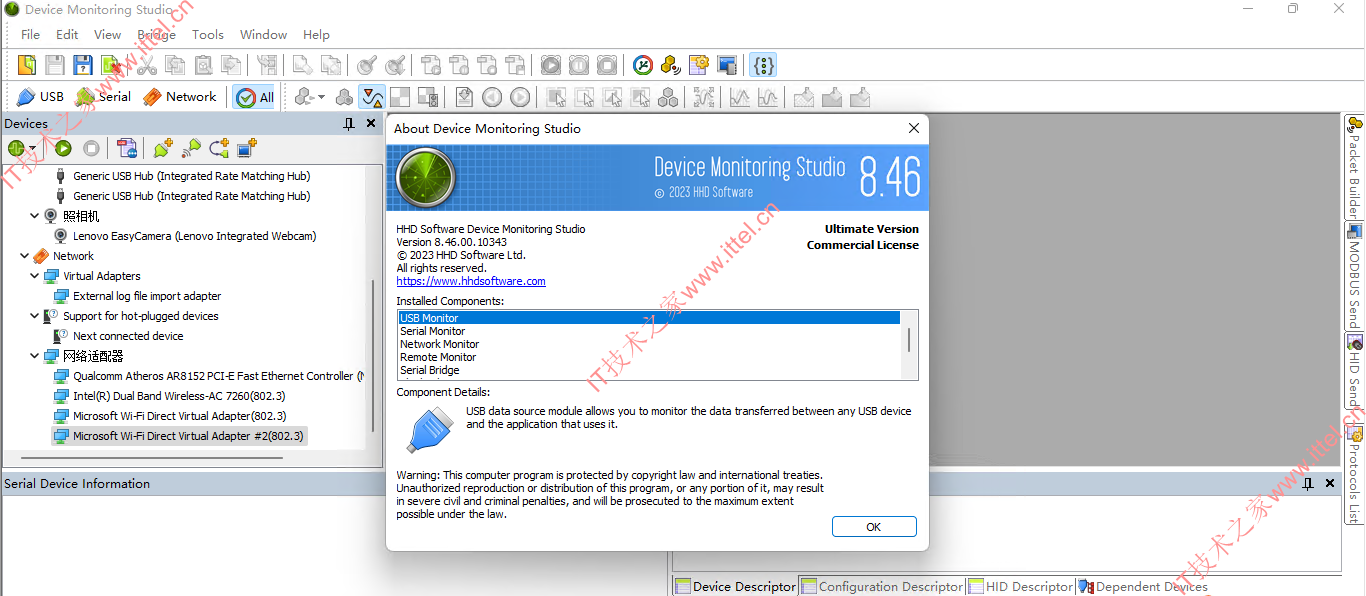Screen dimensions: 1366x596
Task: Switch to the Device Descriptor tab
Action: 736,587
